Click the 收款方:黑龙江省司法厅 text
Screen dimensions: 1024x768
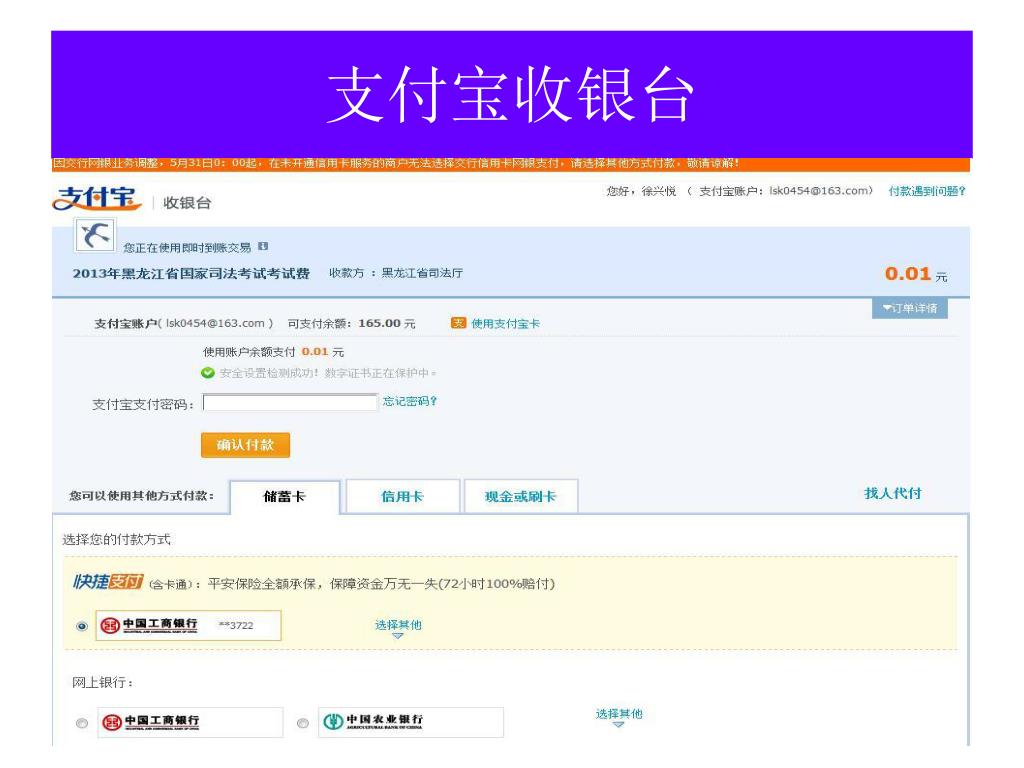[396, 273]
